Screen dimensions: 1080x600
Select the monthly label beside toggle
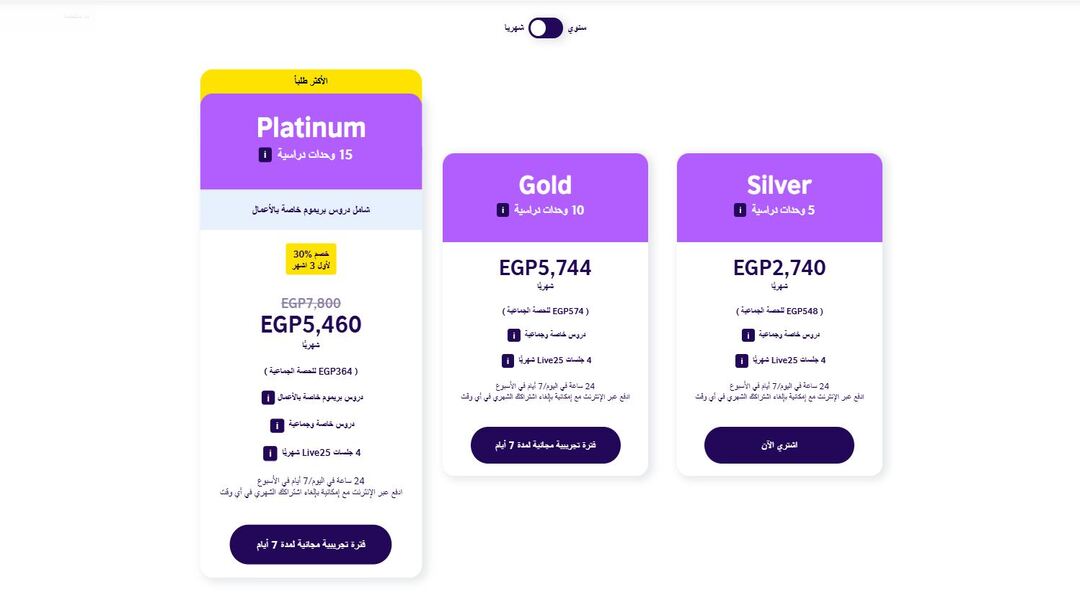click(x=515, y=28)
